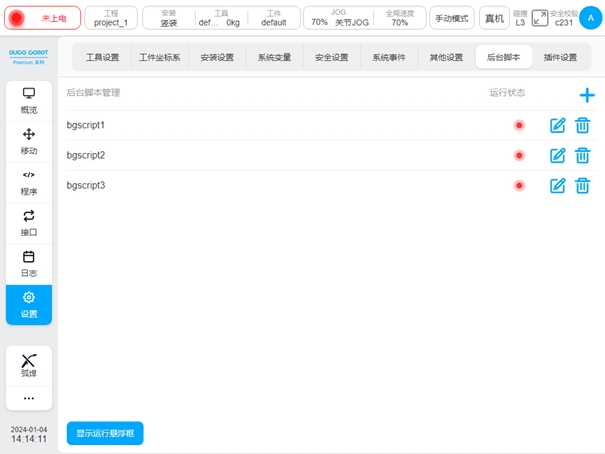Image resolution: width=605 pixels, height=454 pixels.
Task: Delete bgscript3 with the trash icon
Action: click(x=582, y=185)
